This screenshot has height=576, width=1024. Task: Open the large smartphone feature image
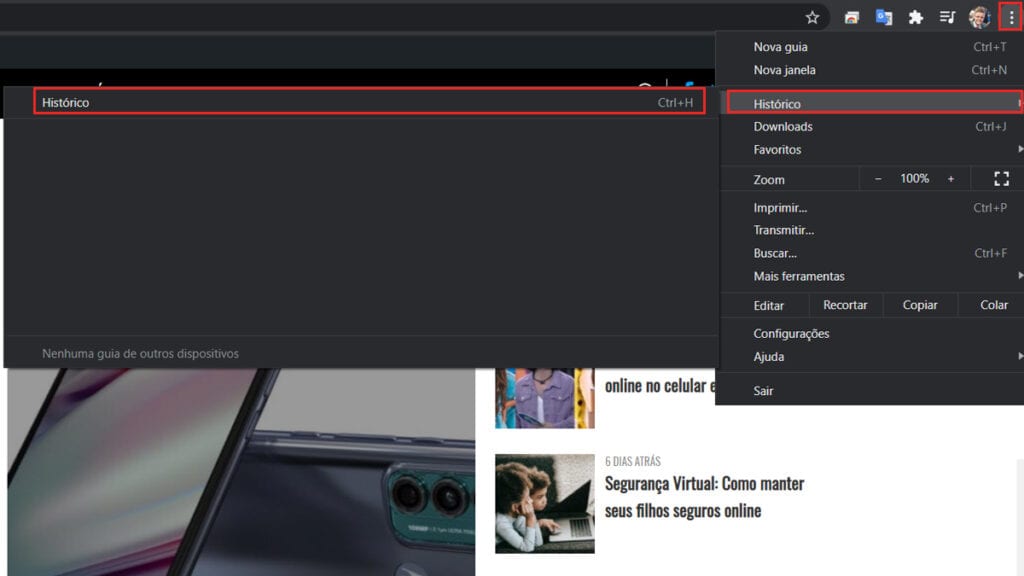(241, 472)
